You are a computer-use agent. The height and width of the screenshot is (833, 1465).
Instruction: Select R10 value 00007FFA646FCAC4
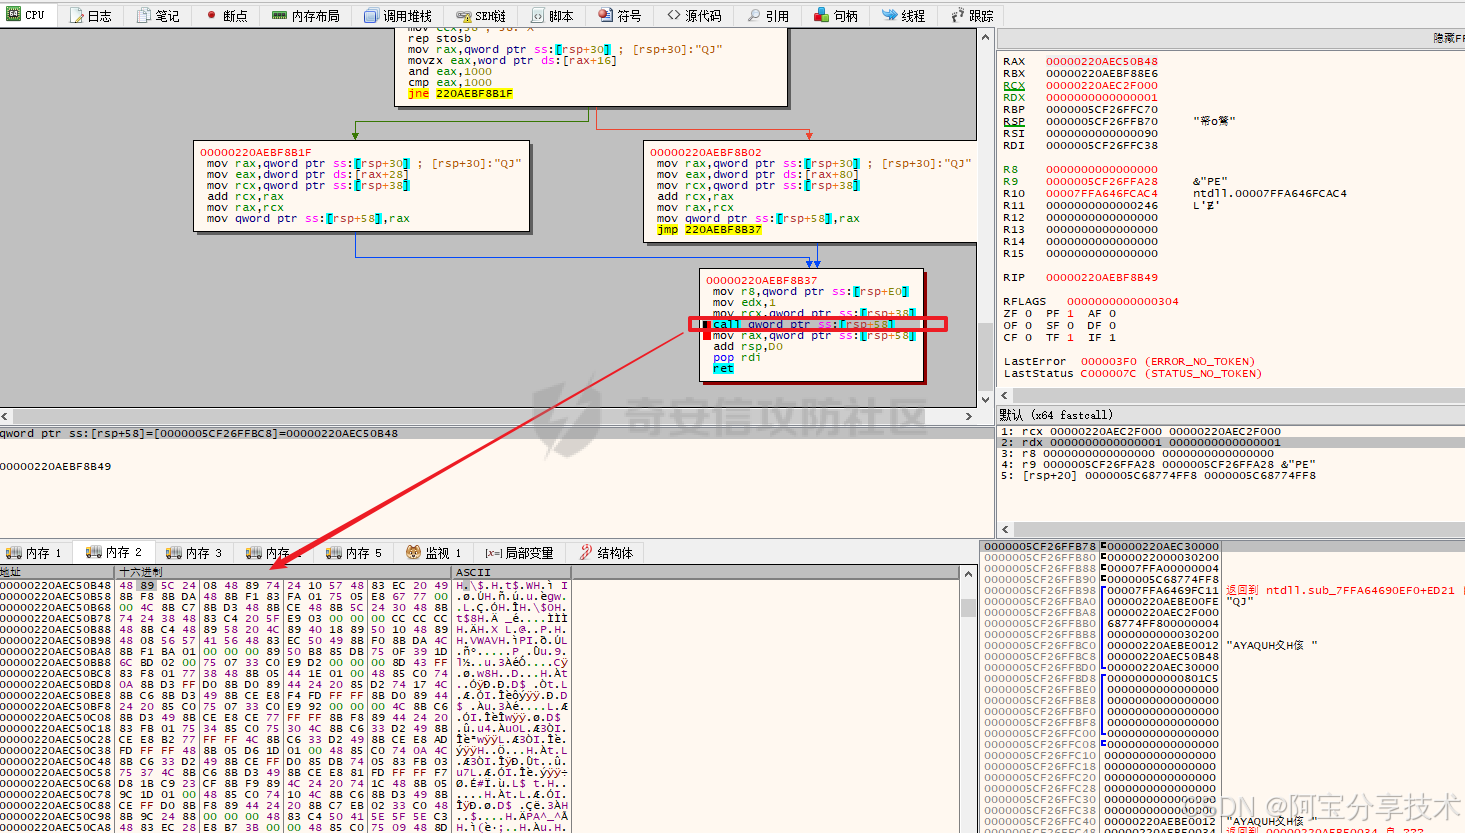tap(1102, 193)
